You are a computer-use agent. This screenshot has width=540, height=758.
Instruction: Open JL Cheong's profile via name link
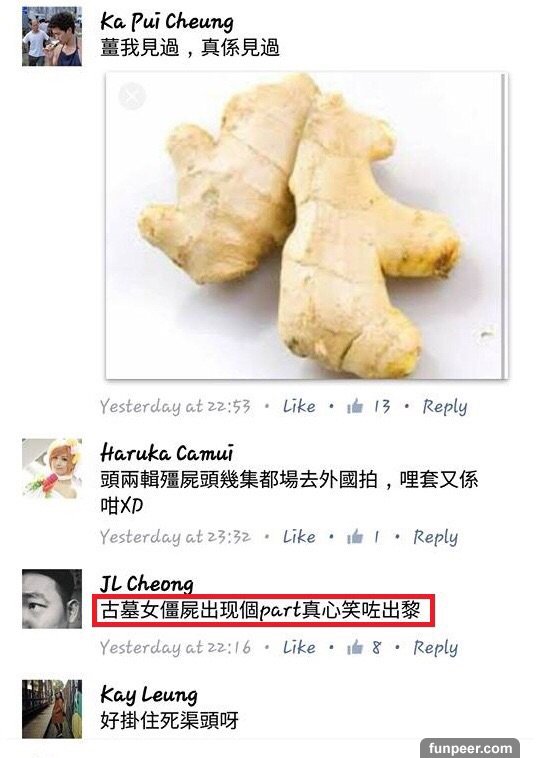(146, 583)
